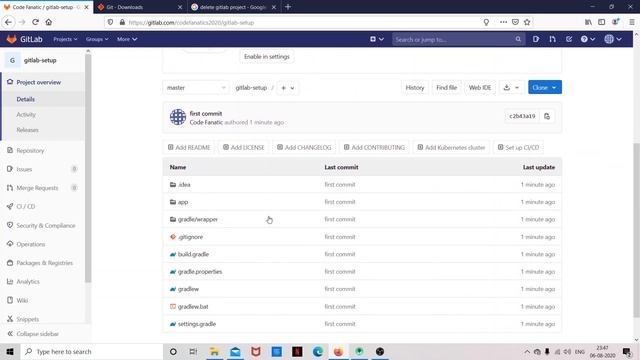Viewport: 640px width, 360px height.
Task: Open the gradlew file
Action: click(x=188, y=289)
